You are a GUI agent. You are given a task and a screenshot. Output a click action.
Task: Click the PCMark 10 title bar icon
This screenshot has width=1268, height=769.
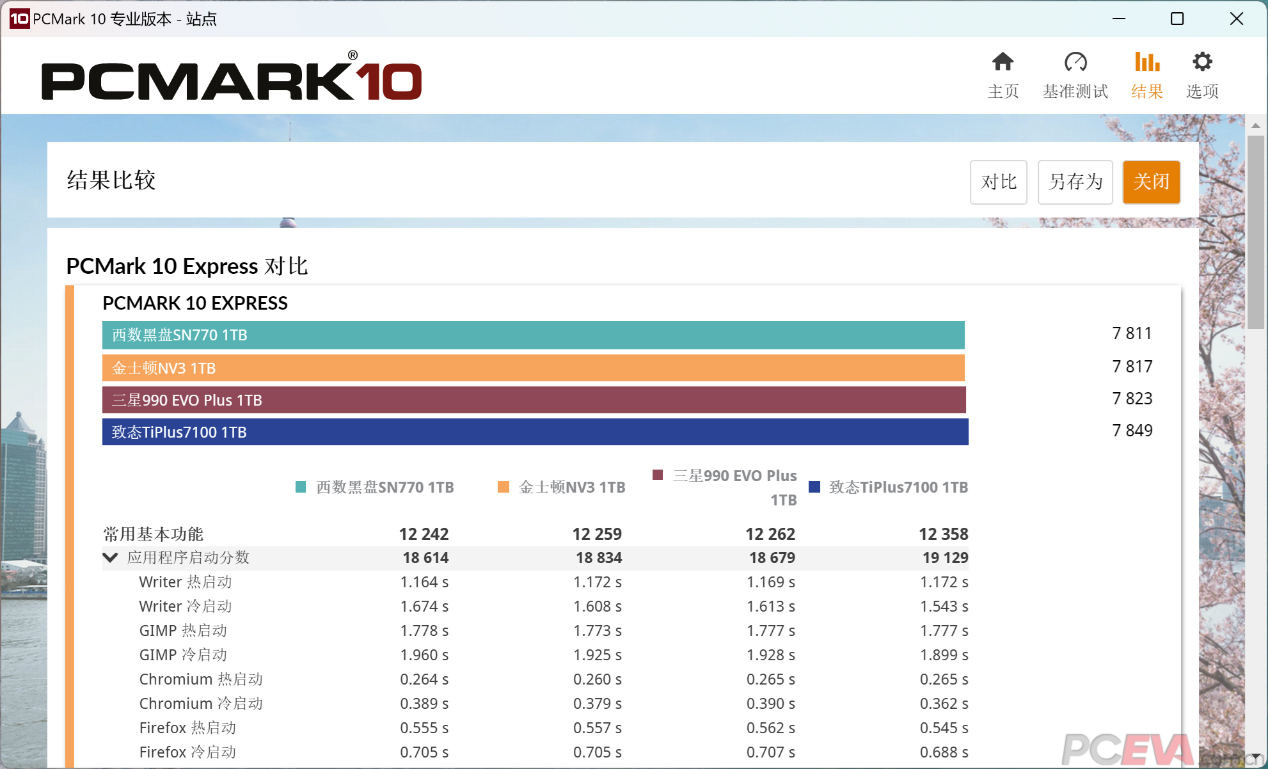pyautogui.click(x=19, y=18)
